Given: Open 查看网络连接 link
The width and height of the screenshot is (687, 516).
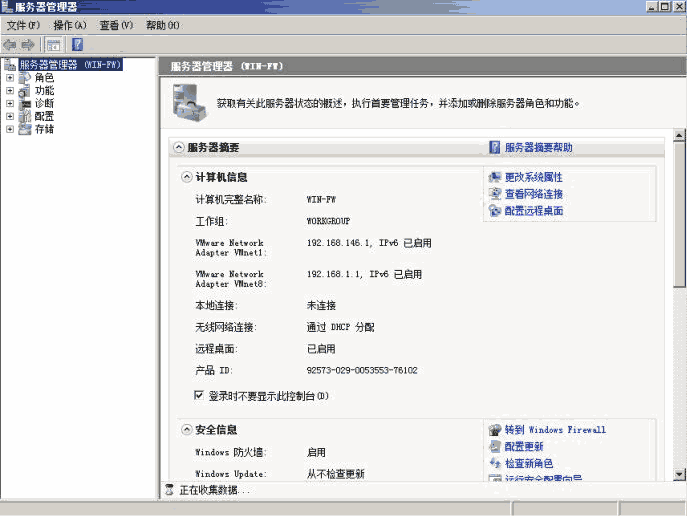Looking at the screenshot, I should pyautogui.click(x=534, y=194).
